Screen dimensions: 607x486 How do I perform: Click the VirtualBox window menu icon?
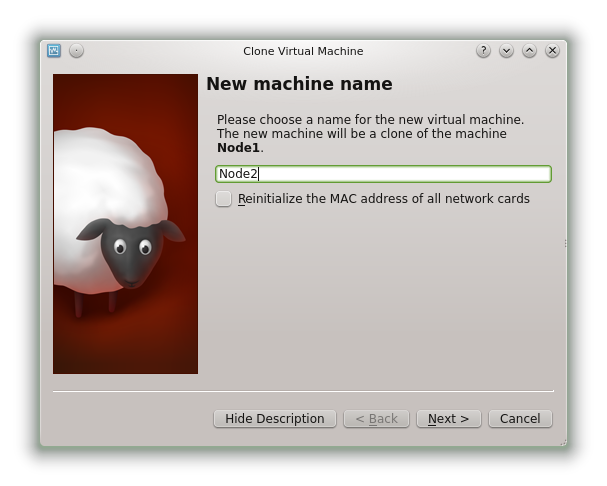(x=54, y=51)
